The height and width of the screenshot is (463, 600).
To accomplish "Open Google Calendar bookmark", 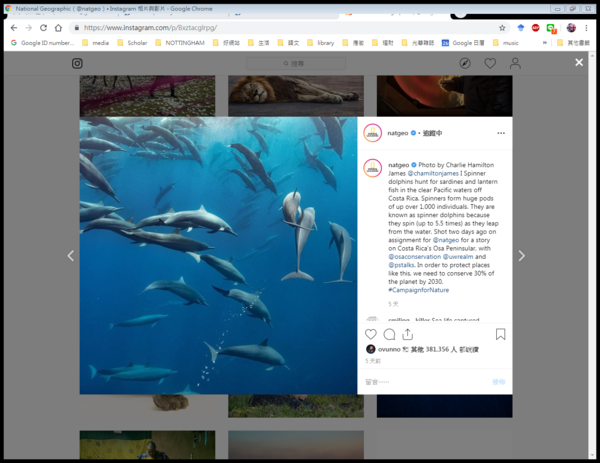I will click(463, 43).
